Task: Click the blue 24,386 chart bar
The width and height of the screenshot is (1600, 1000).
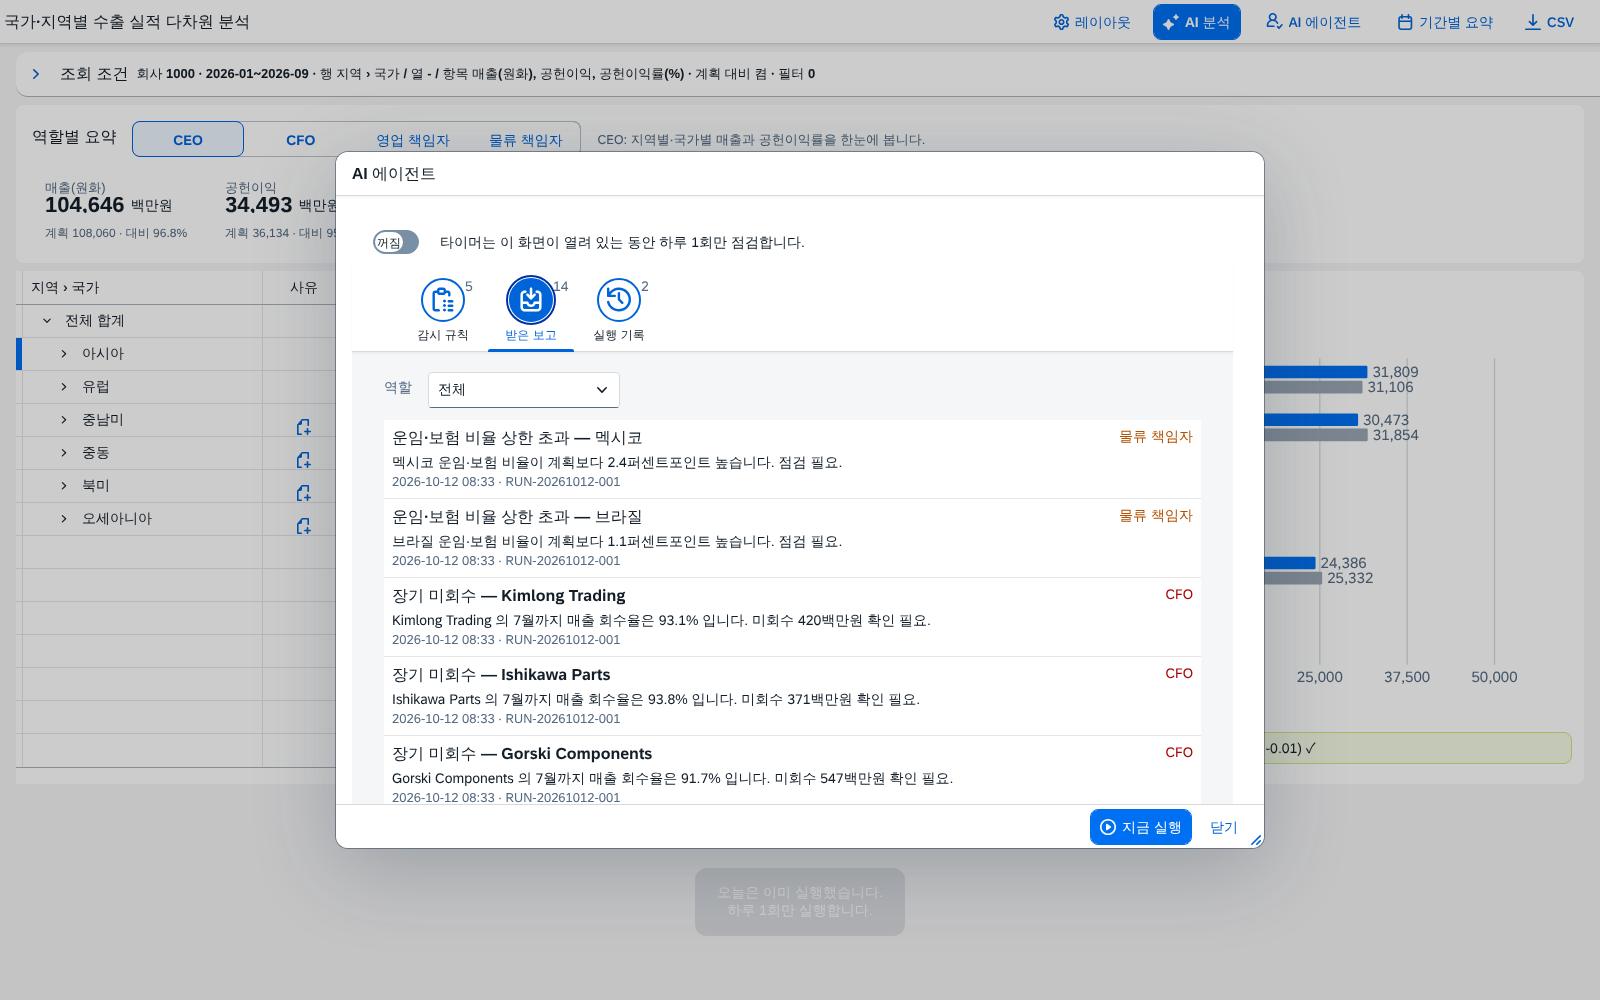Action: tap(1290, 563)
